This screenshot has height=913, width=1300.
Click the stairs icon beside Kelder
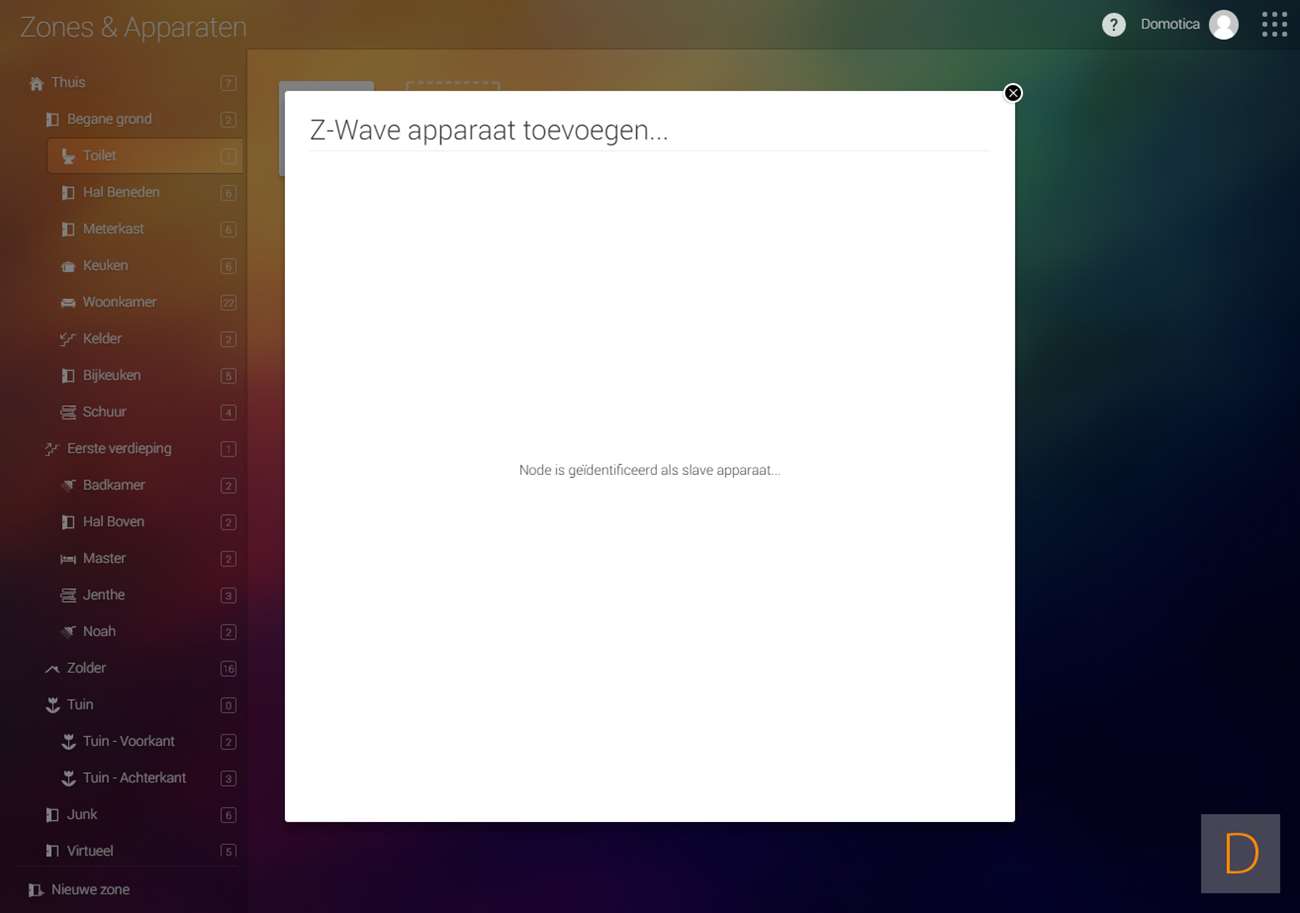(x=68, y=339)
